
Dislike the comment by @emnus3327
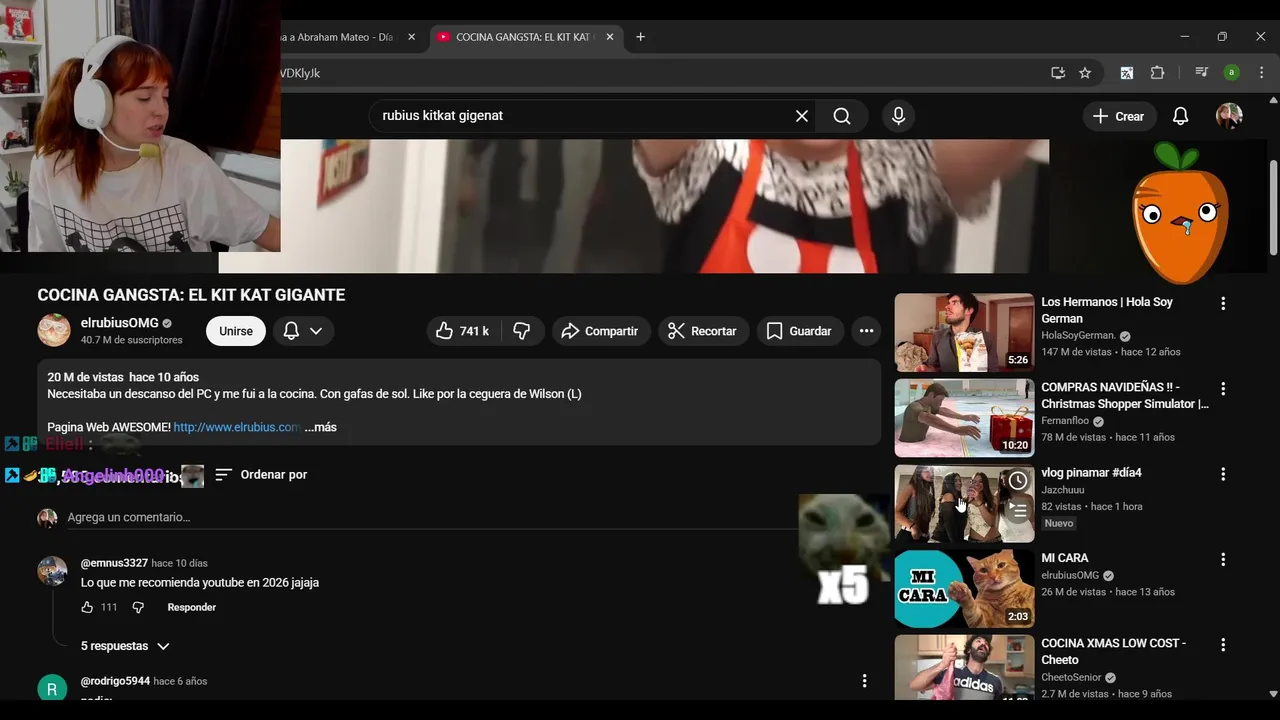coord(138,607)
